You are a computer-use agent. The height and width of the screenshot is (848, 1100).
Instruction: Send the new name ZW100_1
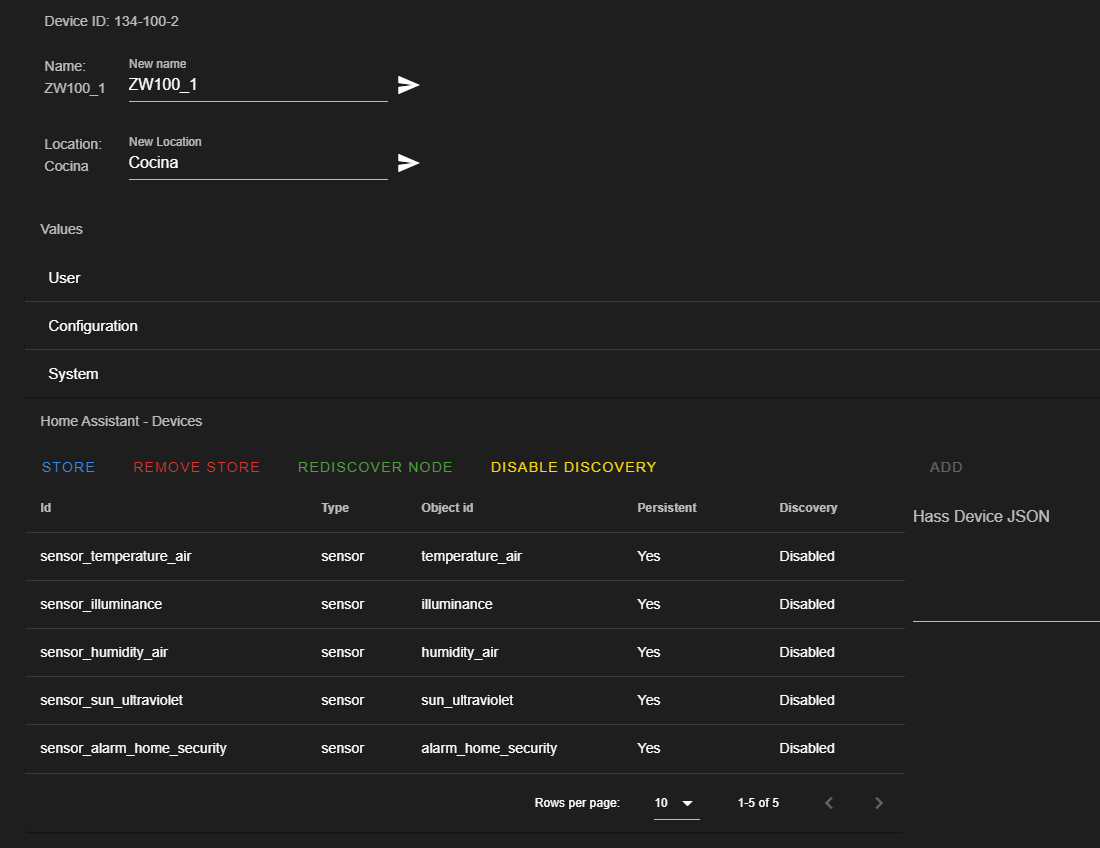[x=408, y=85]
